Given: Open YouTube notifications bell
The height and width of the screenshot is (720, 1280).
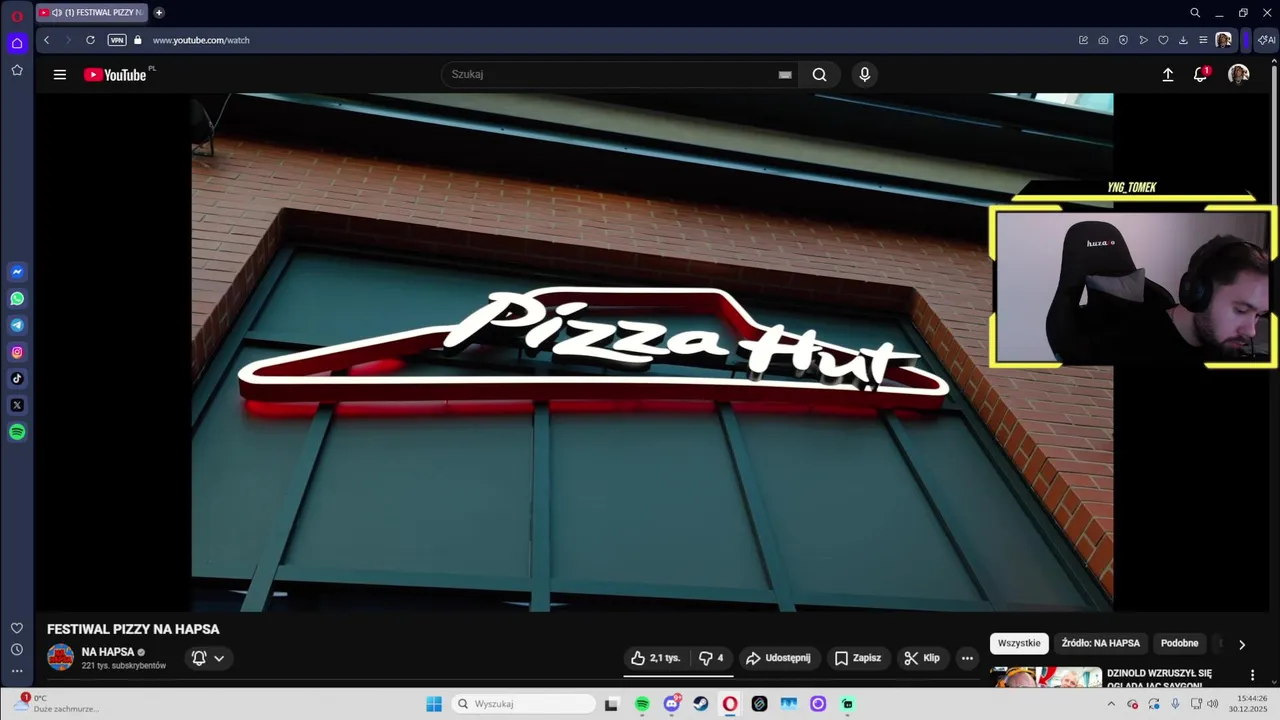Looking at the screenshot, I should [x=1200, y=74].
